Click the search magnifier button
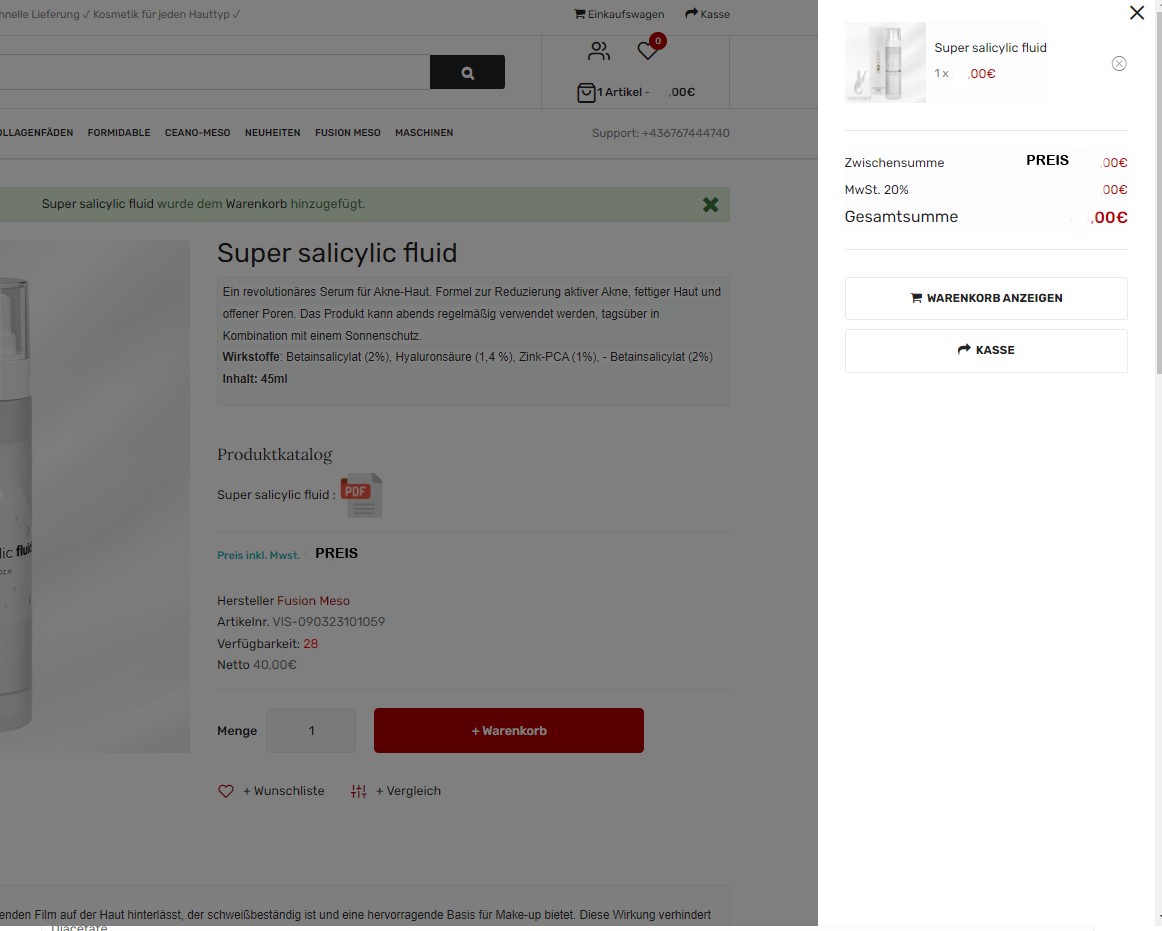 pos(467,73)
